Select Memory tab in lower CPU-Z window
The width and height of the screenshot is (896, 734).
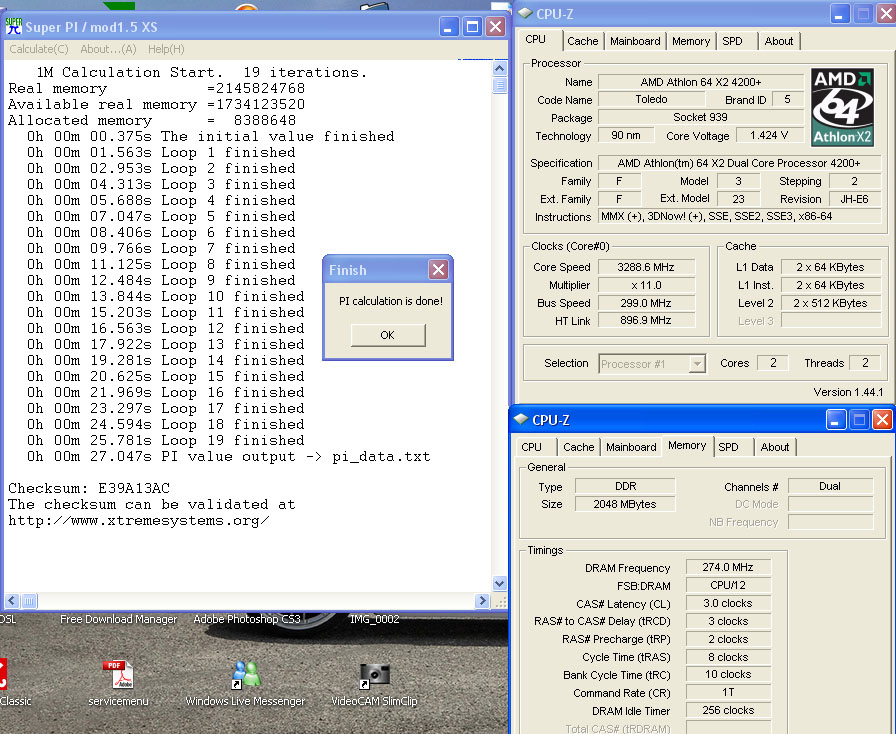pos(687,445)
